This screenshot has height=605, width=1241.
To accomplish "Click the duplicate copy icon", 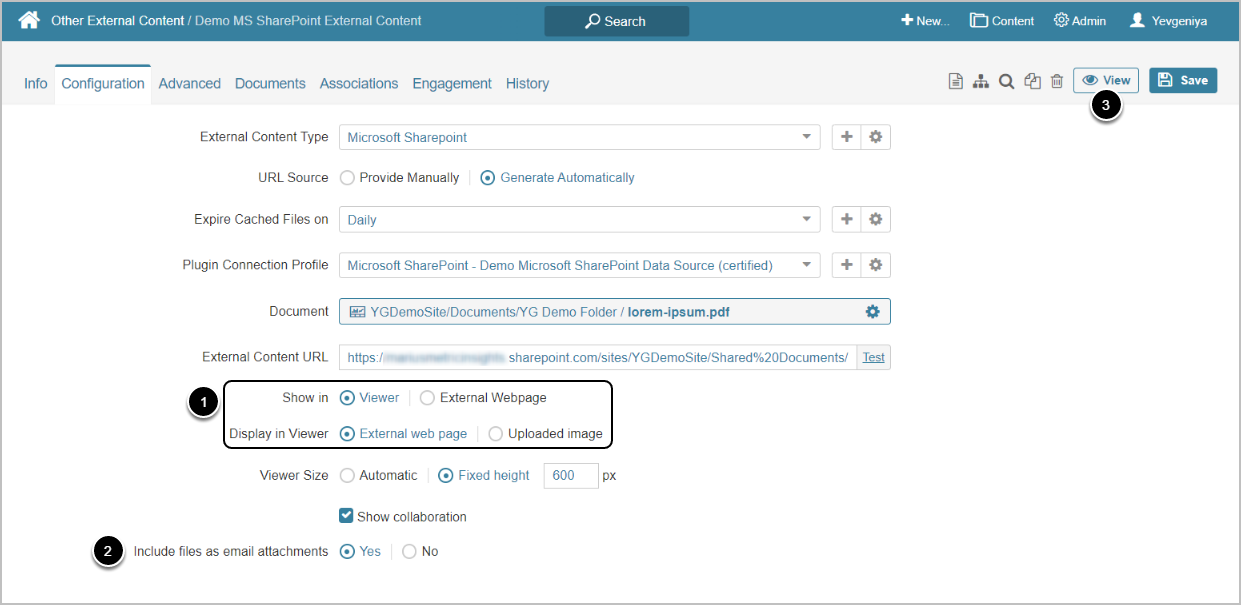I will point(1033,81).
